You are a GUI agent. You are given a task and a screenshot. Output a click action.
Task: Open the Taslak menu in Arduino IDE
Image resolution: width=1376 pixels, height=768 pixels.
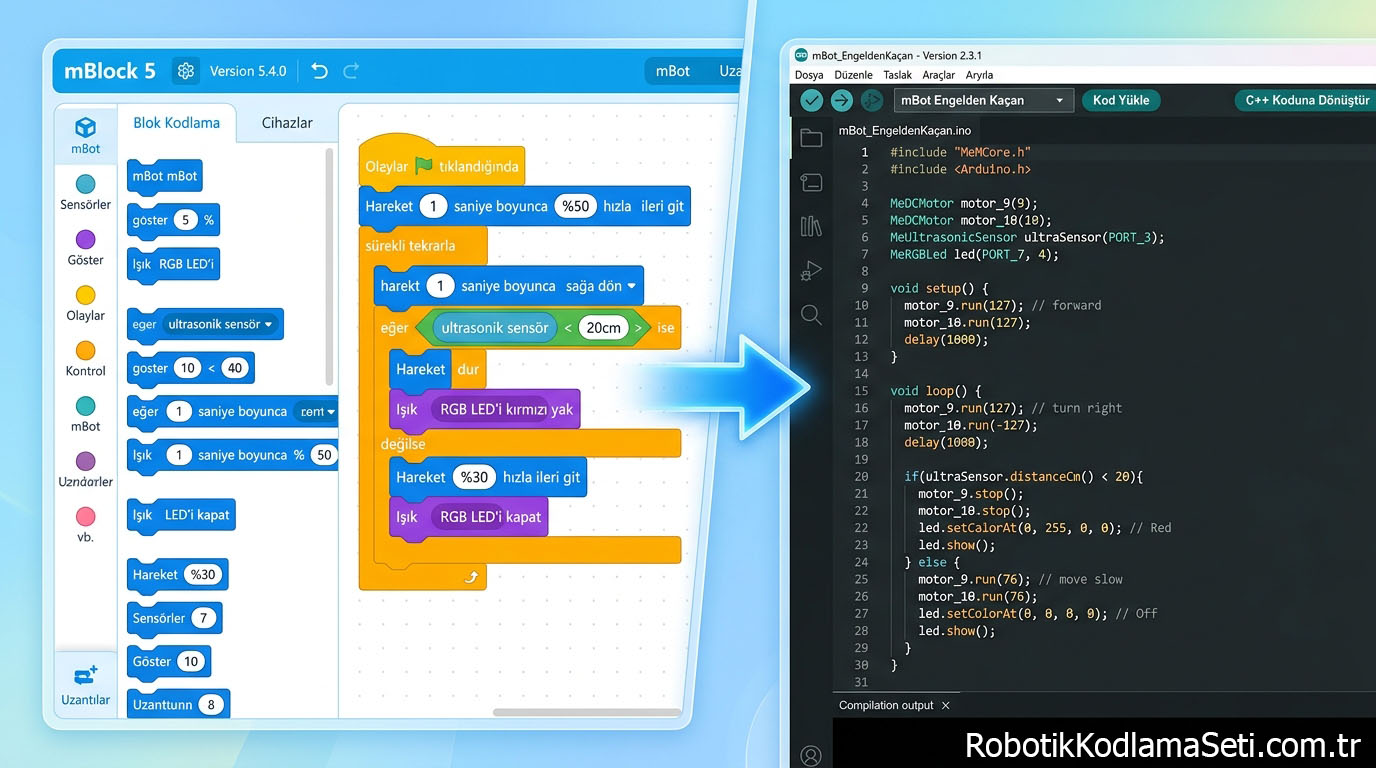pyautogui.click(x=897, y=75)
